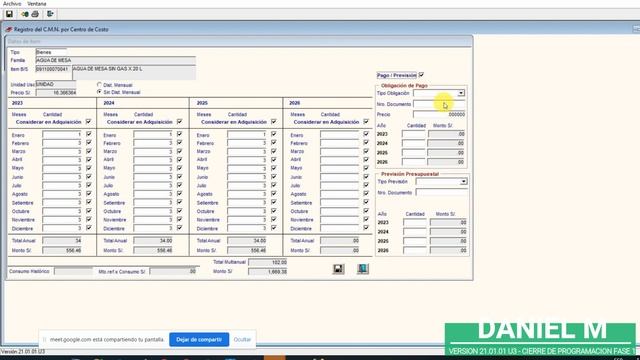Click the Previsión Presupuestal 2024 Cantidad field
The width and height of the screenshot is (640, 360).
415,232
